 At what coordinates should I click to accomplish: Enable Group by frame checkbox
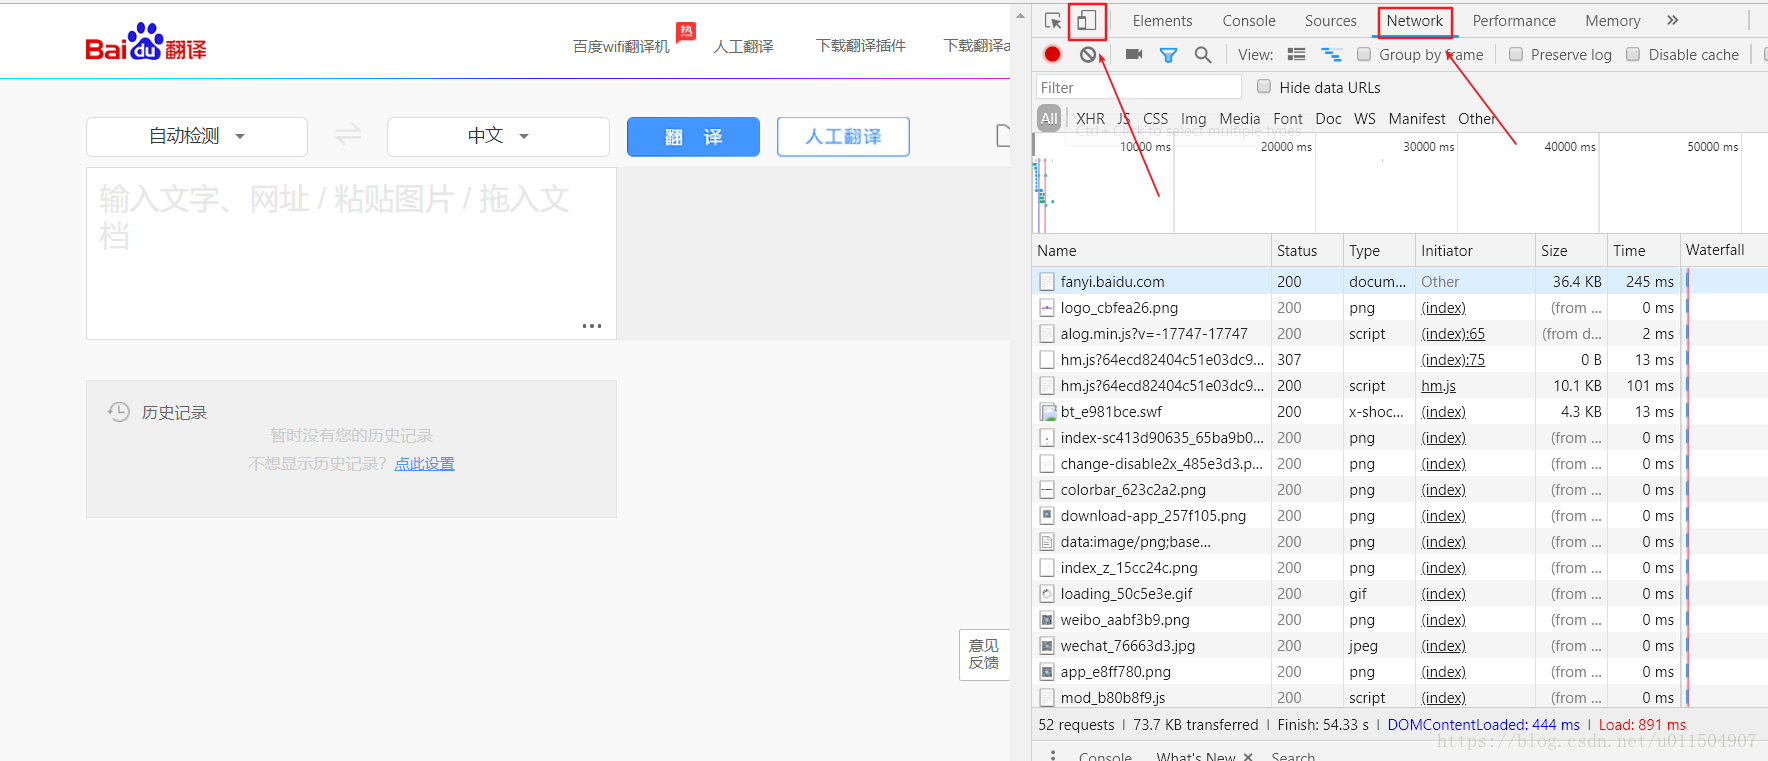pyautogui.click(x=1364, y=54)
